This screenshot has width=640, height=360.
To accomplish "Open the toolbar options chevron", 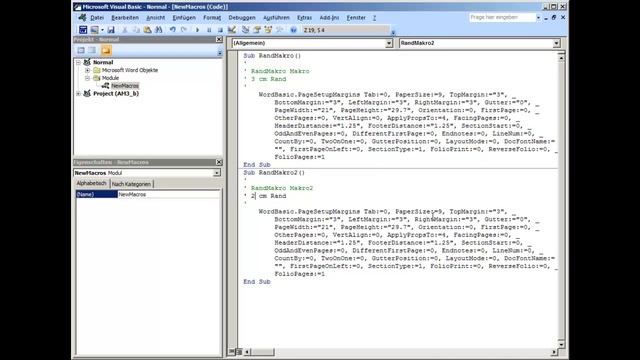I will (x=393, y=32).
